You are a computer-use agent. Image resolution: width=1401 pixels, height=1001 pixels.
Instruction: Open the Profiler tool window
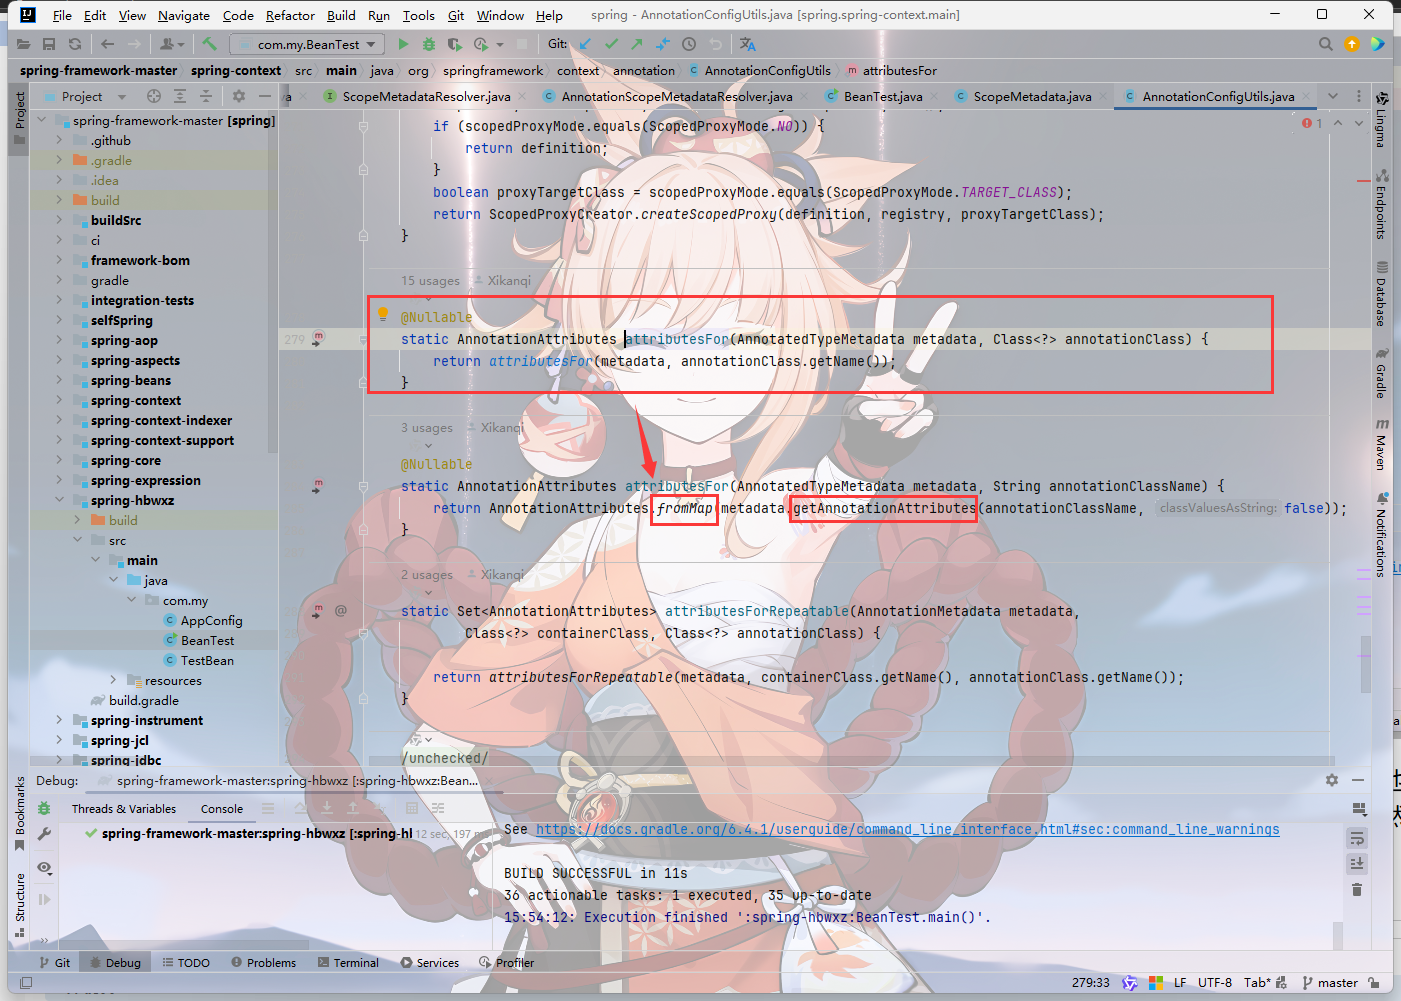click(x=507, y=963)
